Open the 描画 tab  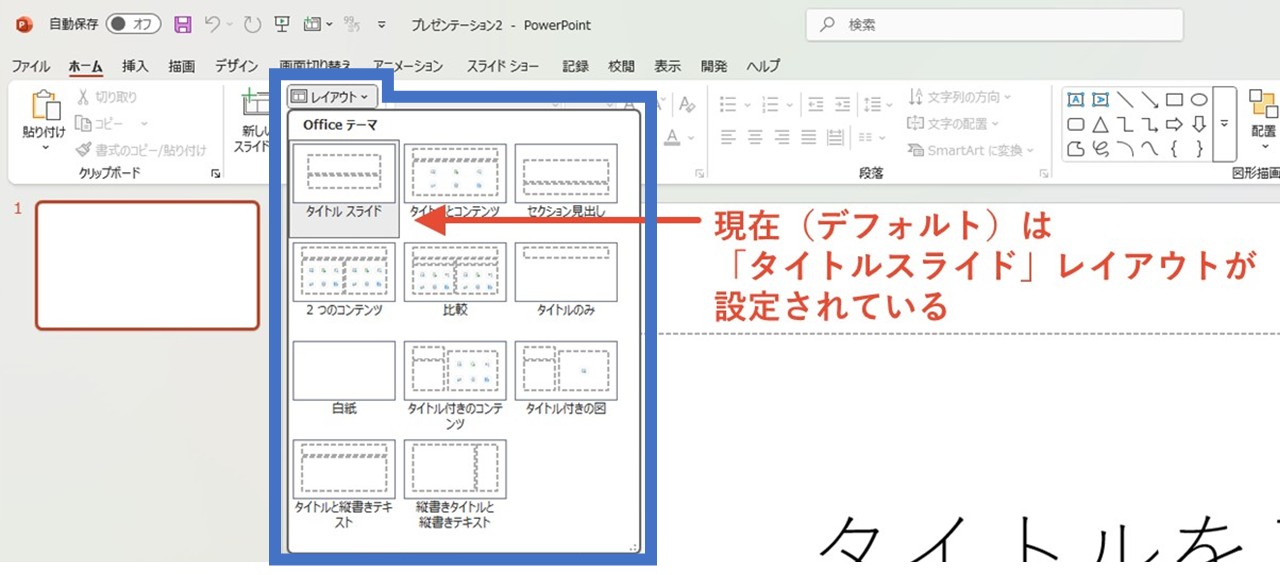(x=182, y=66)
